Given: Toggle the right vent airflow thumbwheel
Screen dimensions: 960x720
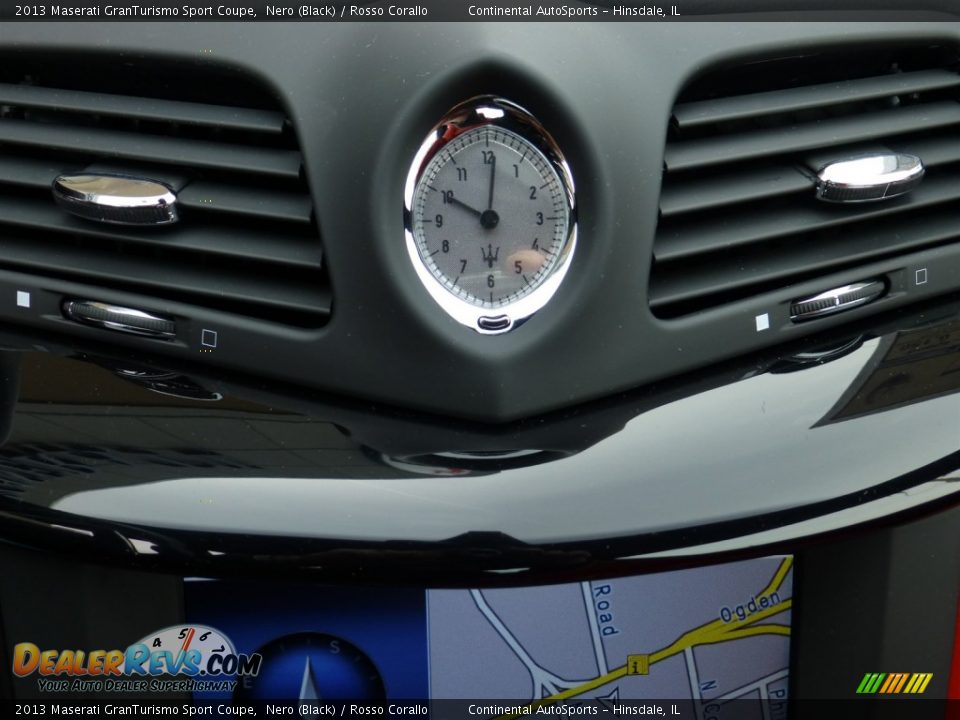Looking at the screenshot, I should 838,298.
